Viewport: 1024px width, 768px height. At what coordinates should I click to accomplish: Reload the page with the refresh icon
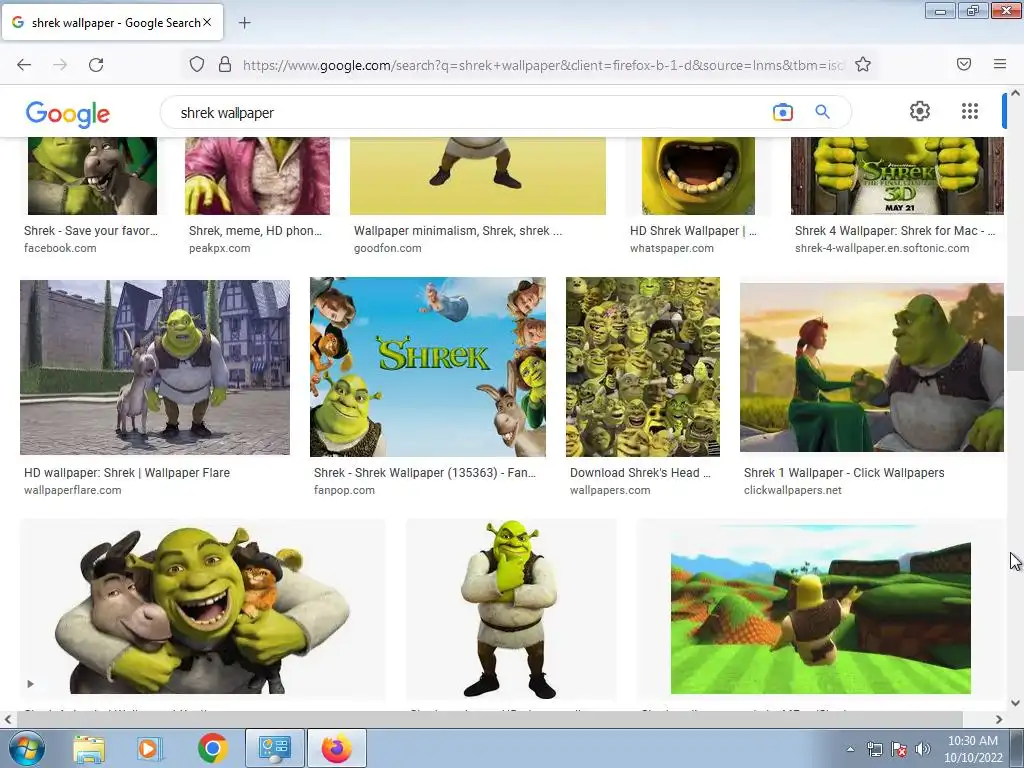pos(96,65)
